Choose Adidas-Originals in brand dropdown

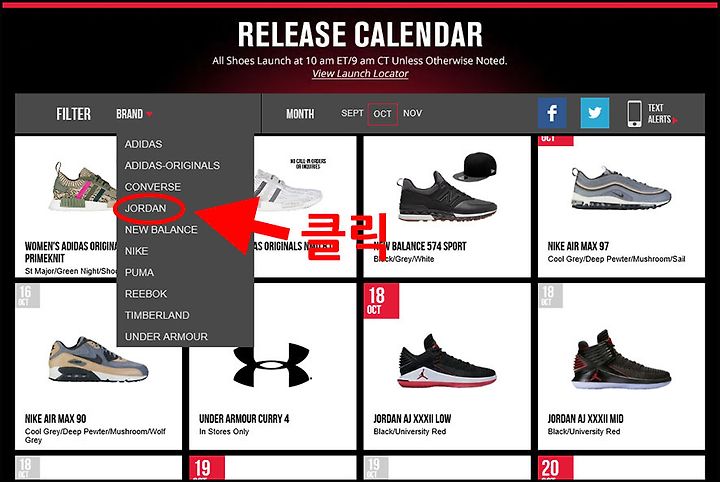(172, 165)
